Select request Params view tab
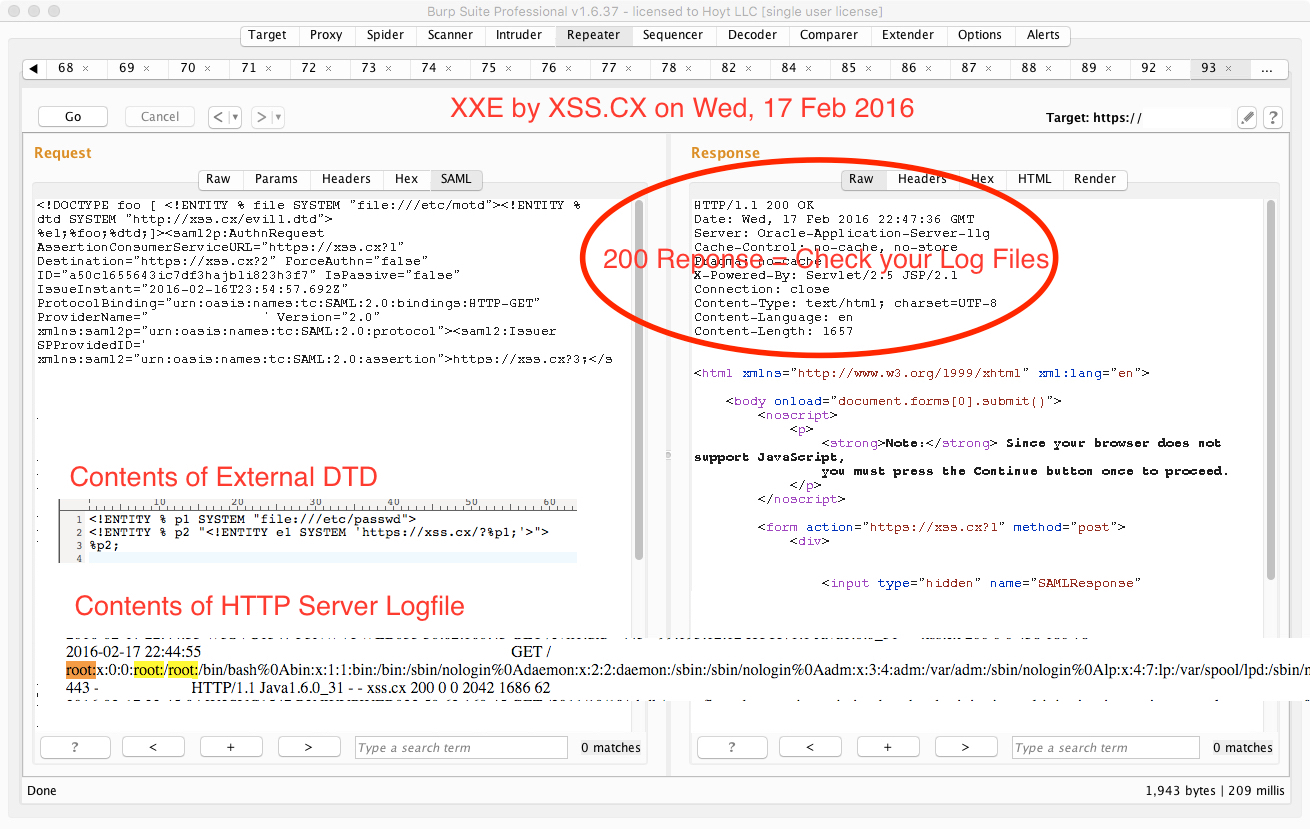1310x829 pixels. [x=276, y=179]
